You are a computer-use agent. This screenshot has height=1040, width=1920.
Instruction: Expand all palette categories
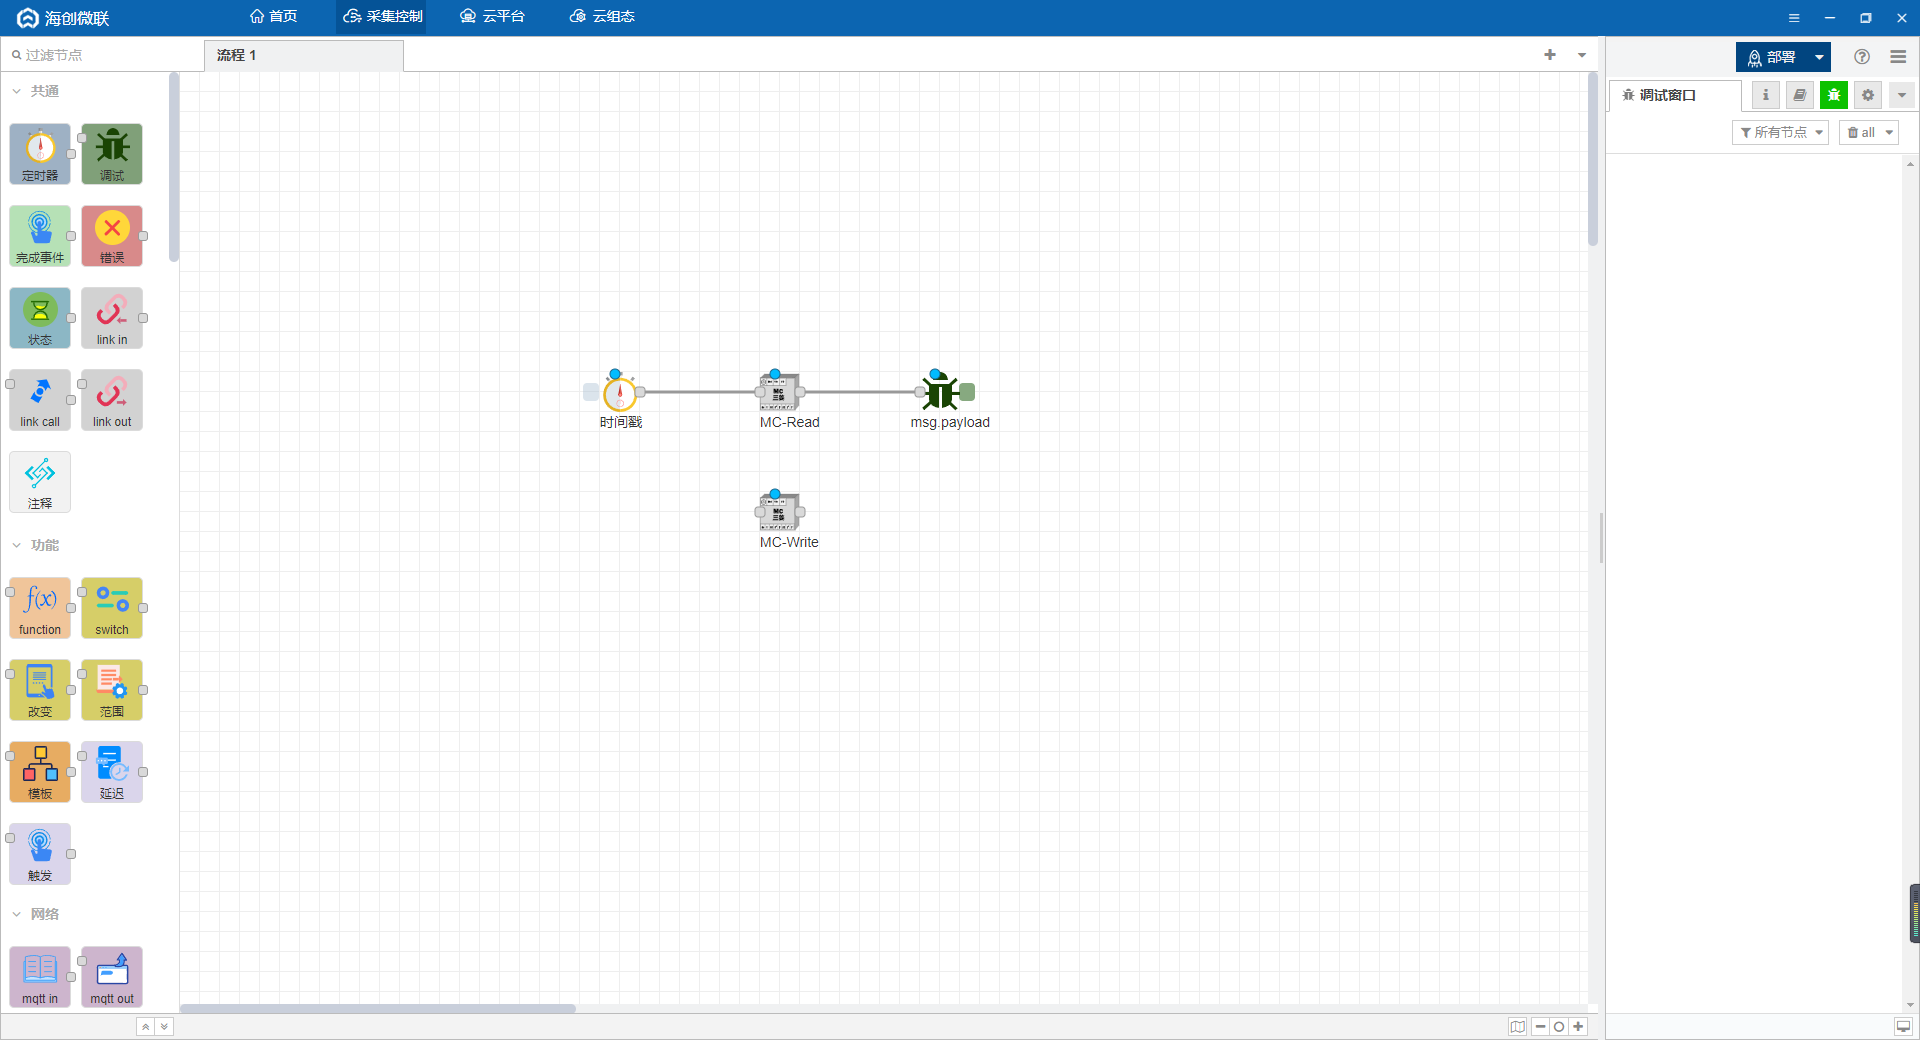[x=165, y=1027]
